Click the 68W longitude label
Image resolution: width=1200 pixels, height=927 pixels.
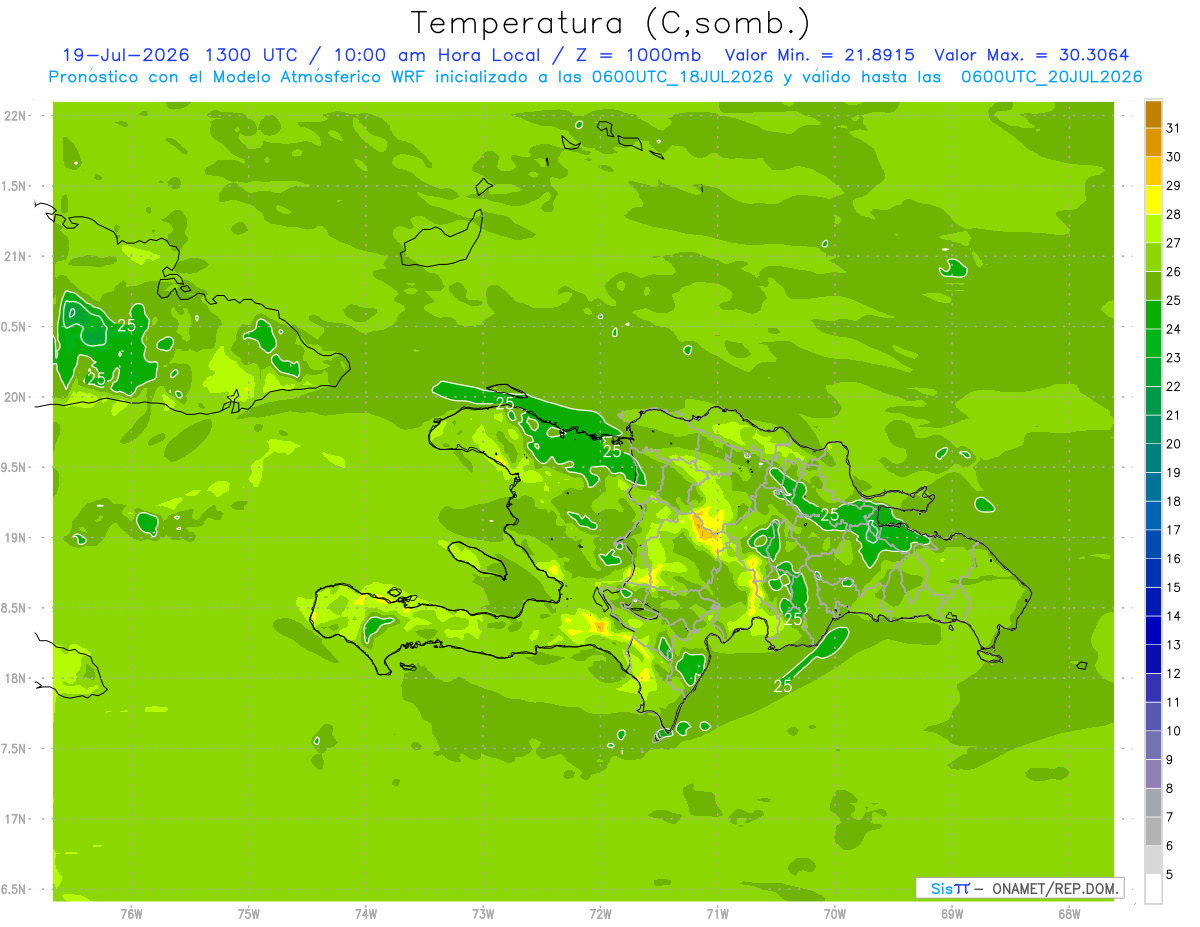click(x=1069, y=913)
